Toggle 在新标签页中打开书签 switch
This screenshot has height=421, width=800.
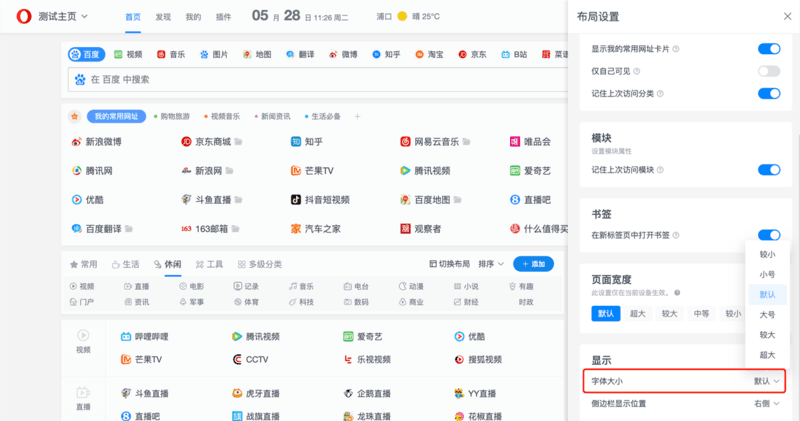(769, 235)
